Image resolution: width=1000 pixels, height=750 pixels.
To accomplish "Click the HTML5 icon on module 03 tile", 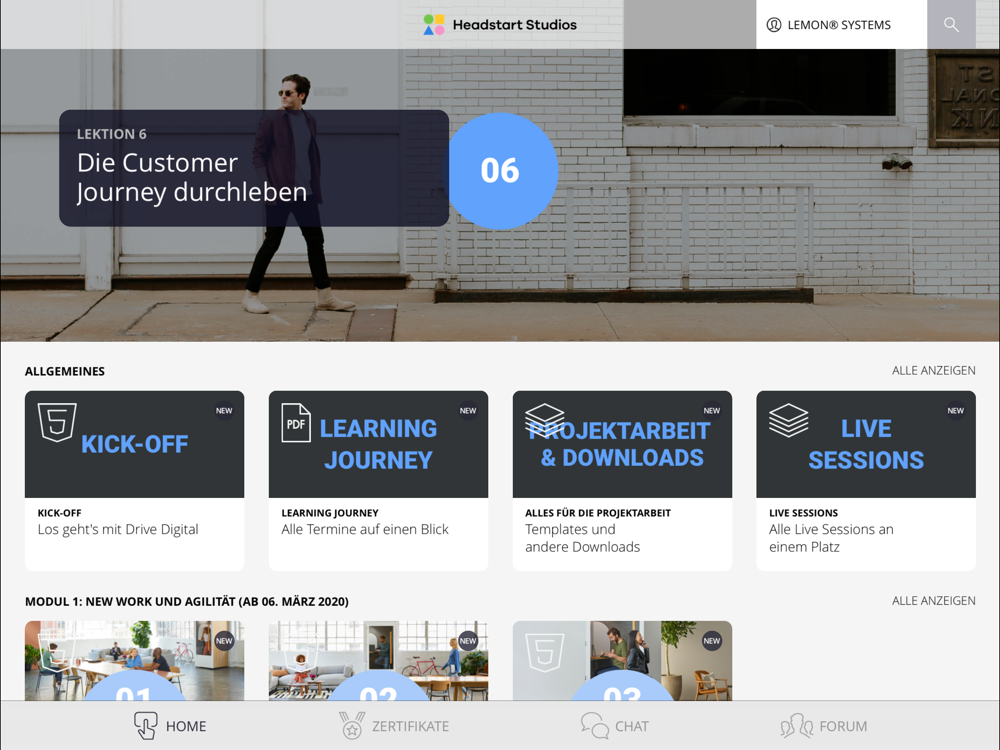I will [x=545, y=652].
